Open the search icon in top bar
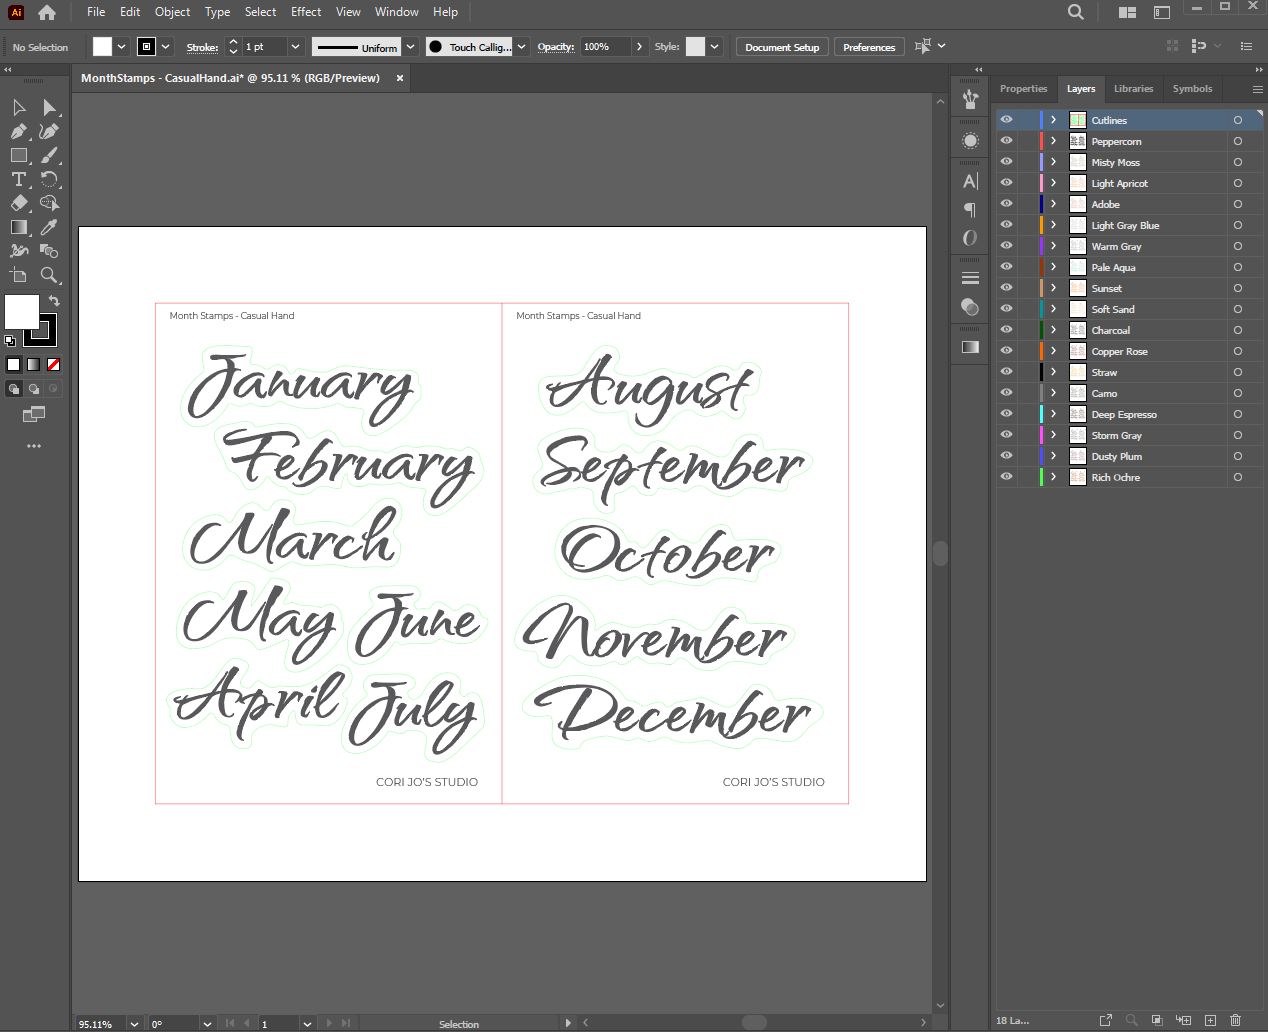The width and height of the screenshot is (1268, 1032). [1076, 12]
